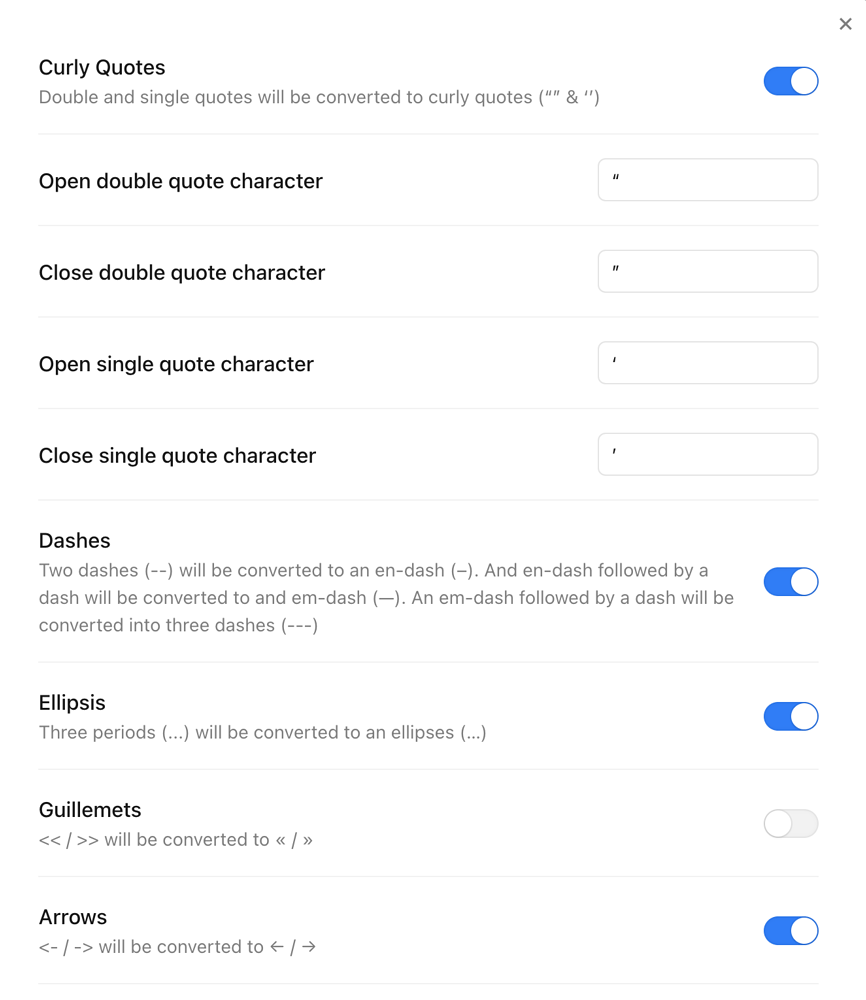Click the Ellipsis heading text
Screen dimensions: 866x1000
[x=71, y=702]
